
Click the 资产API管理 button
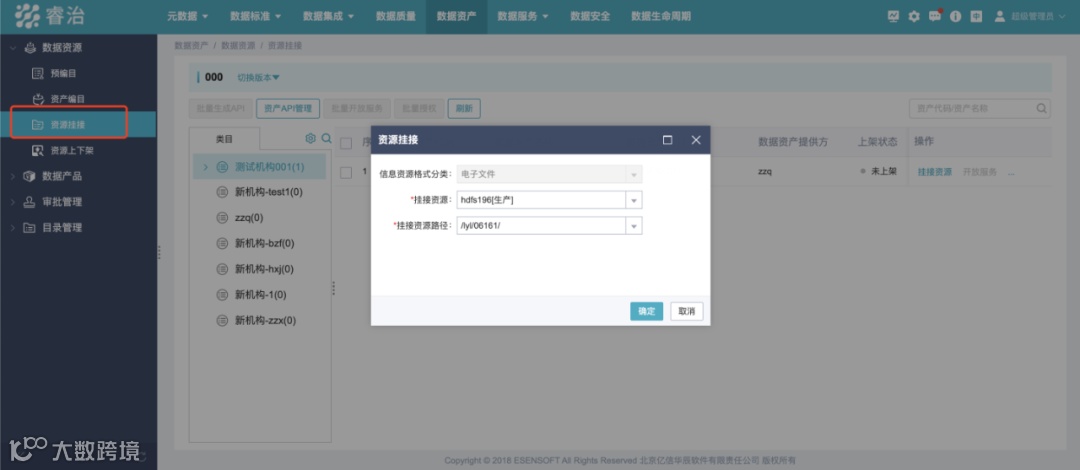click(288, 108)
